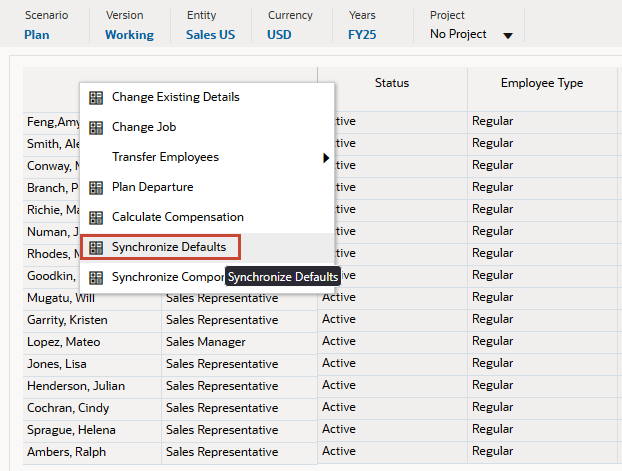Click the icon beside Synchronize Components
Image resolution: width=622 pixels, height=471 pixels.
click(x=96, y=278)
